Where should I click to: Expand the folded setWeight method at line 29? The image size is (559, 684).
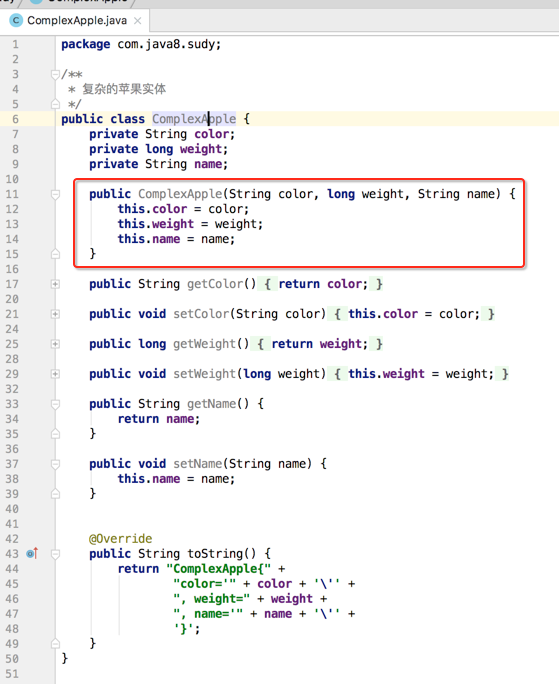55,374
